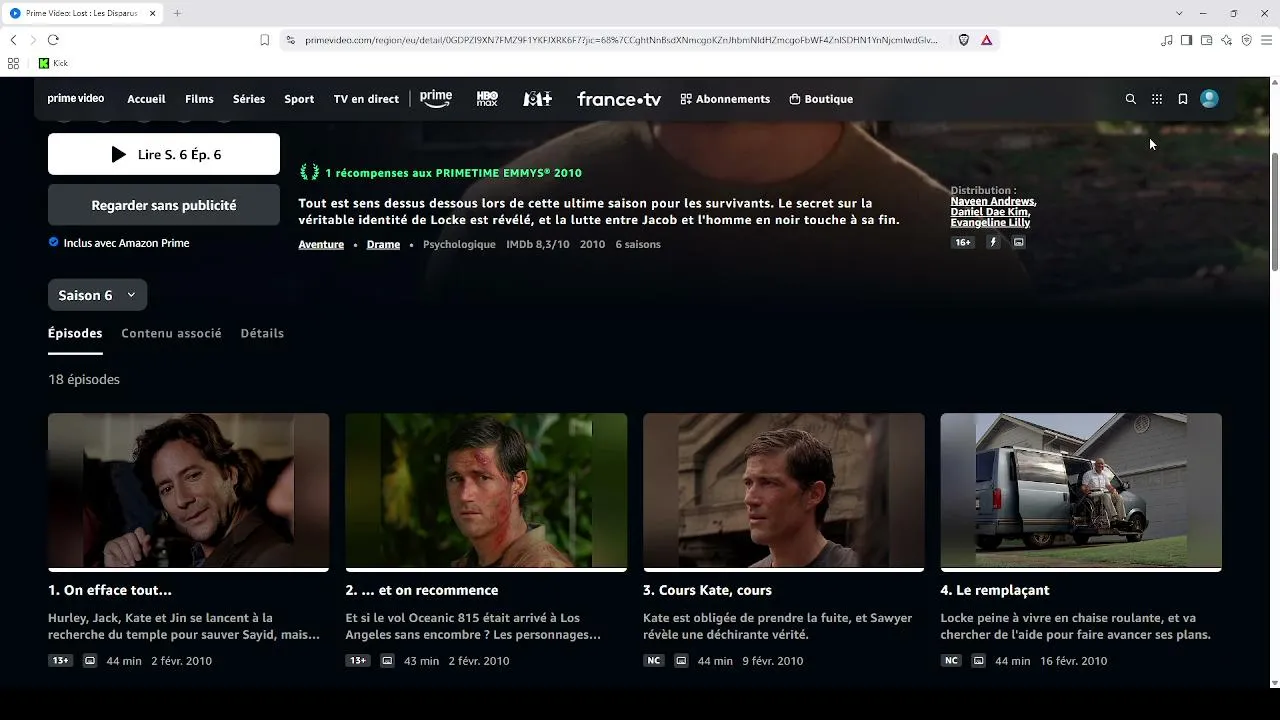Open the Séries navigation item
1280x720 pixels.
[249, 99]
